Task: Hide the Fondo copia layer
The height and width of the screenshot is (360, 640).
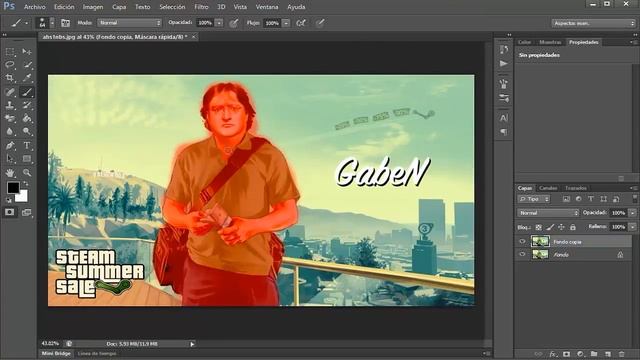Action: pos(522,242)
